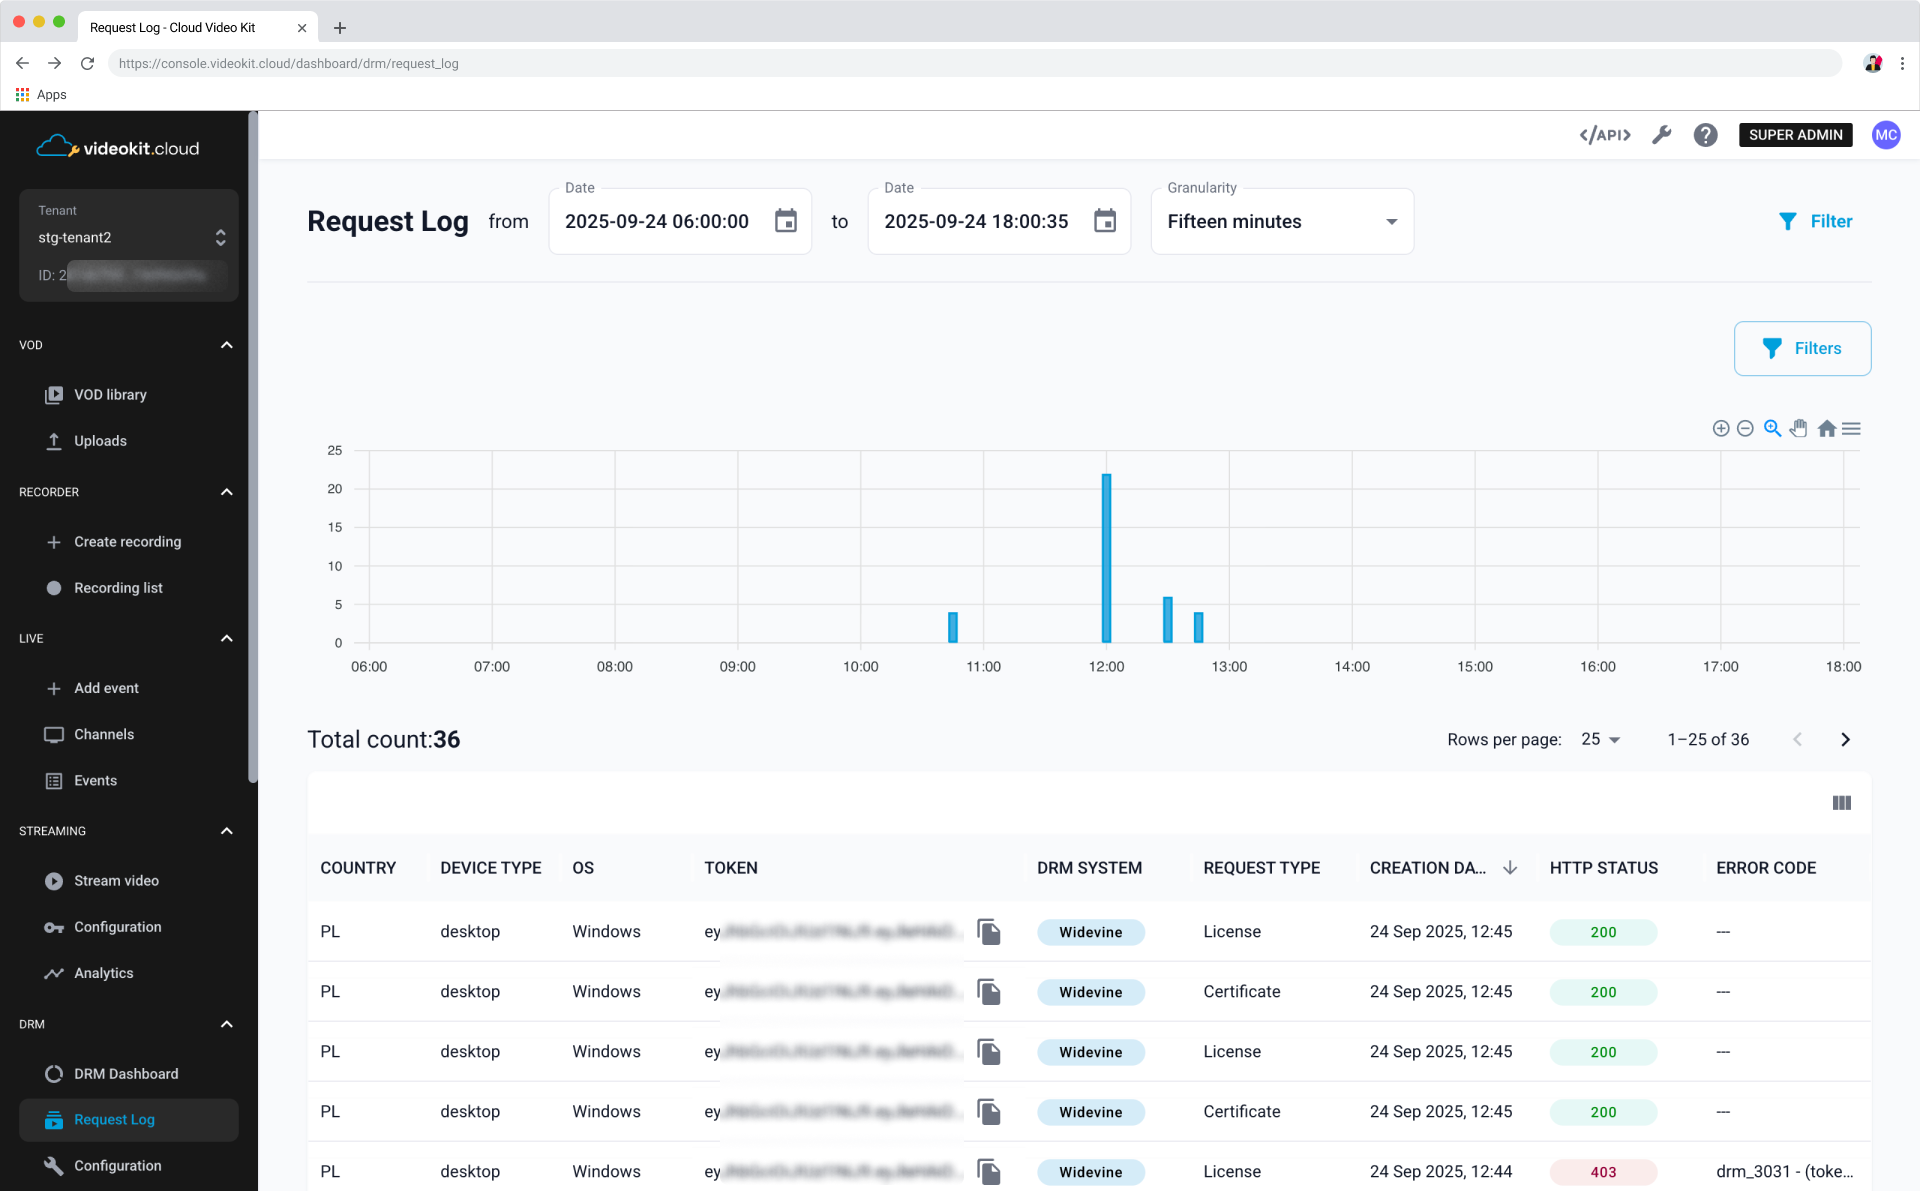The image size is (1920, 1191).
Task: Select DRM Dashboard in the sidebar
Action: [125, 1073]
